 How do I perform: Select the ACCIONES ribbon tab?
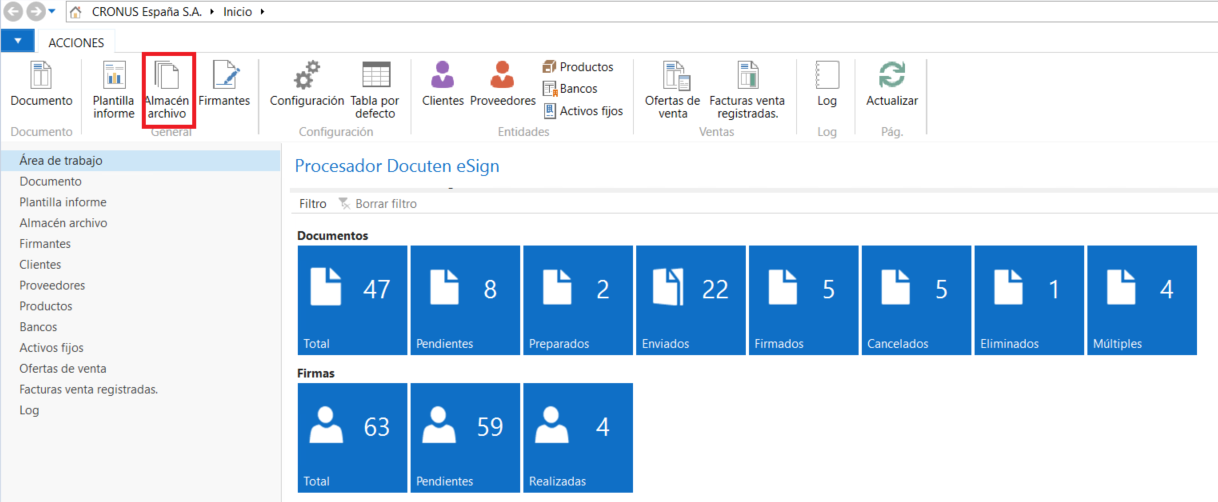tap(76, 41)
